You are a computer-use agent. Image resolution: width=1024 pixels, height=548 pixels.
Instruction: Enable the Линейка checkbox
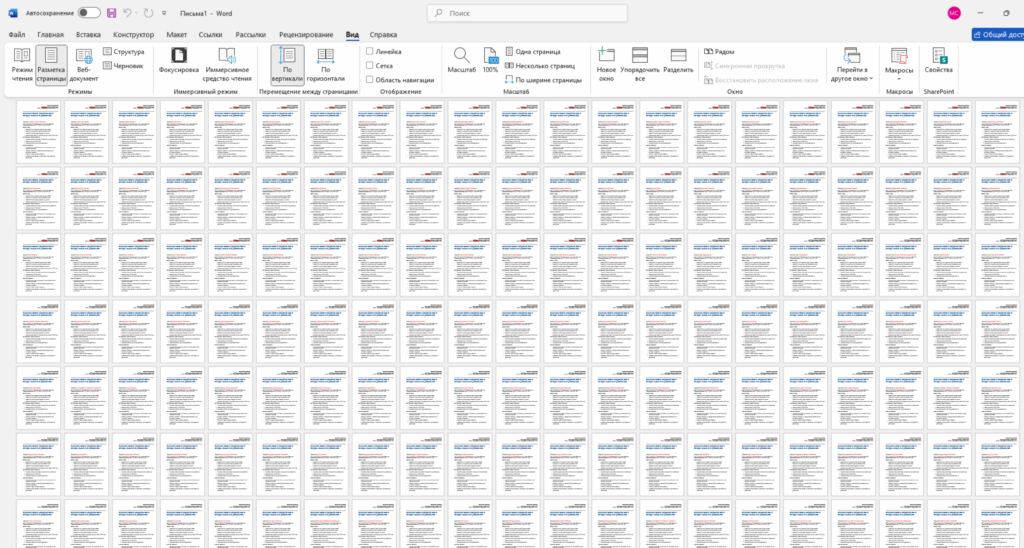click(370, 51)
